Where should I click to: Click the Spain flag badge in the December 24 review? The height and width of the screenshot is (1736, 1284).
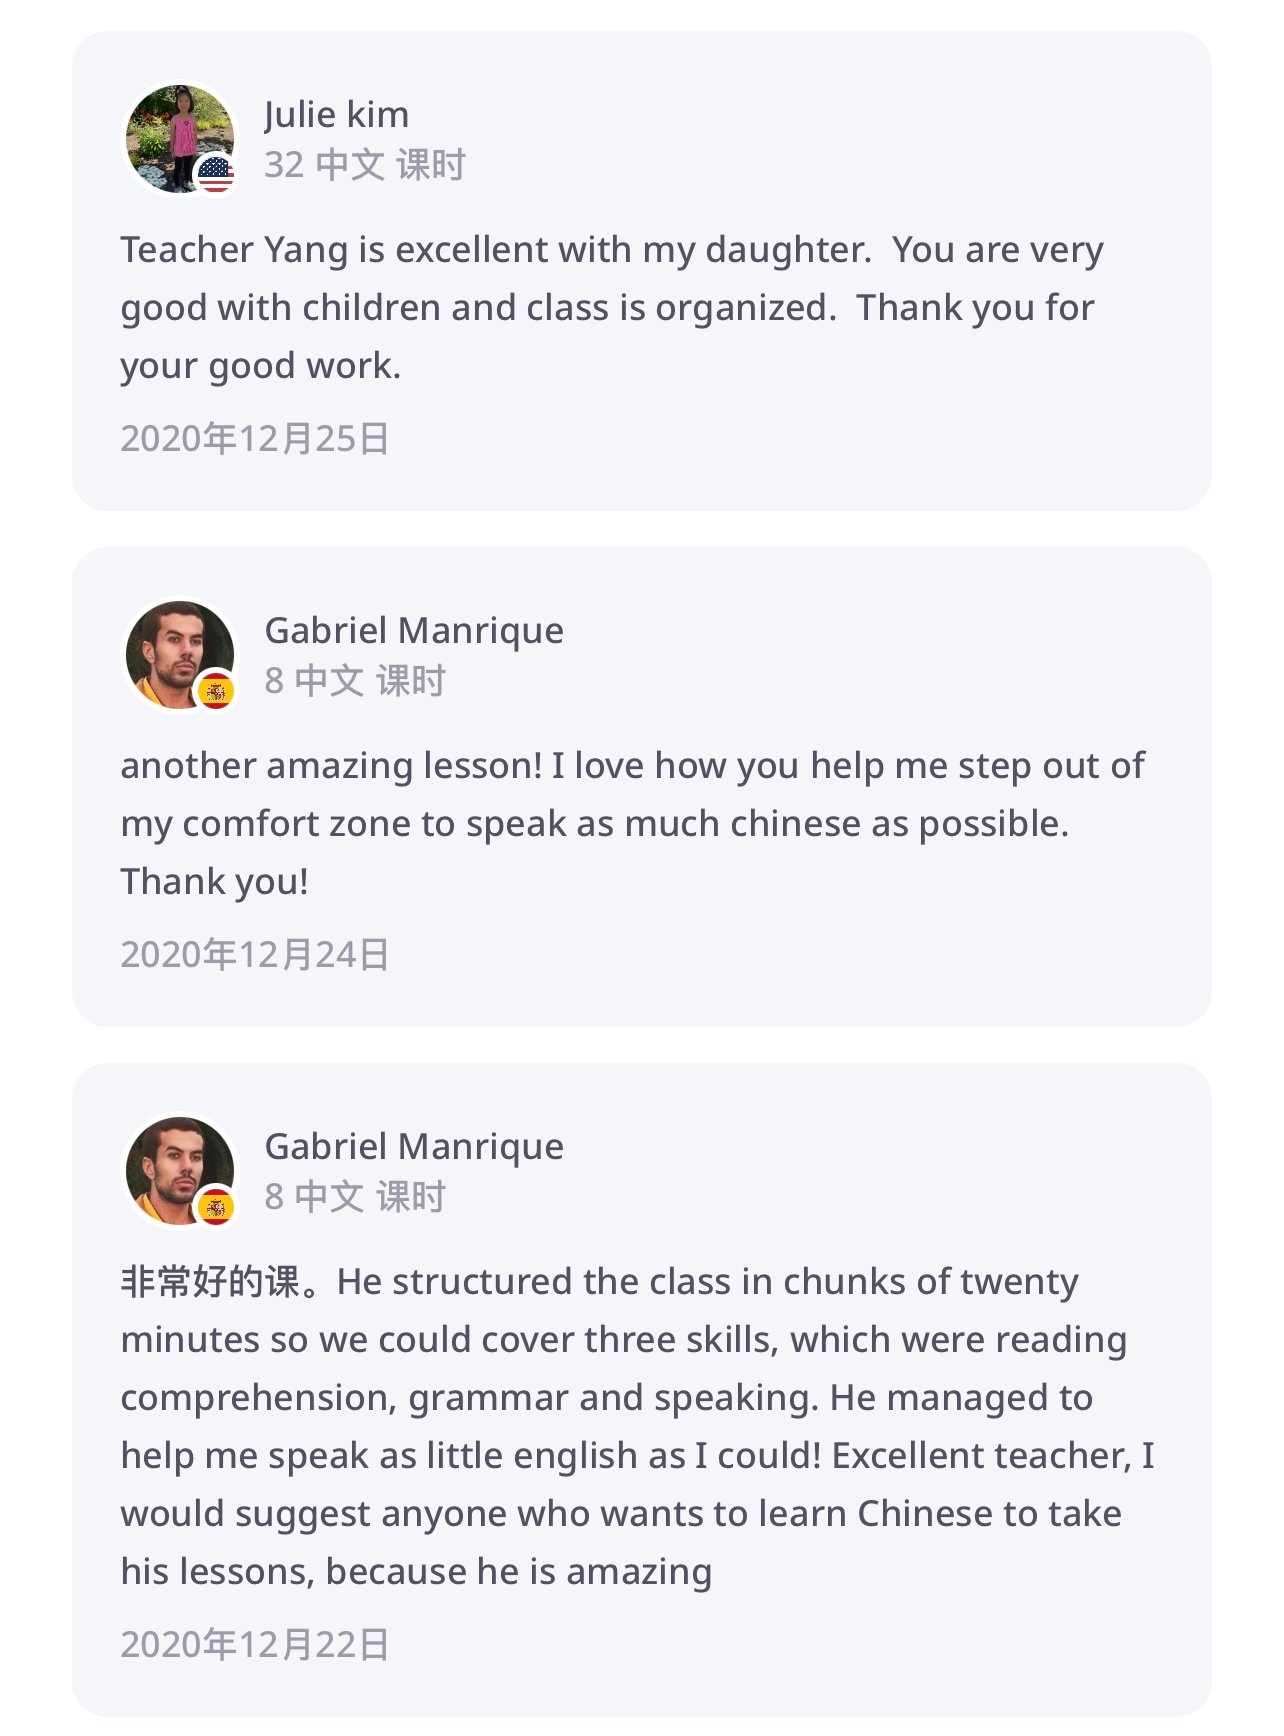coord(216,691)
